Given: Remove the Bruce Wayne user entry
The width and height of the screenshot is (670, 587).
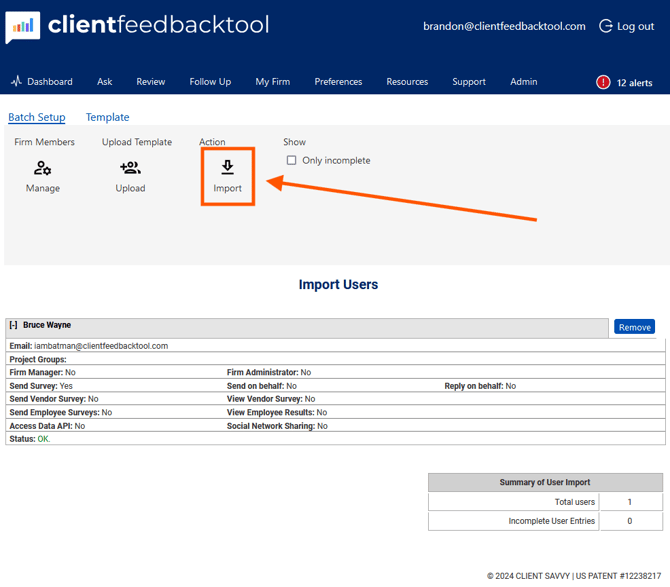Looking at the screenshot, I should pos(634,327).
